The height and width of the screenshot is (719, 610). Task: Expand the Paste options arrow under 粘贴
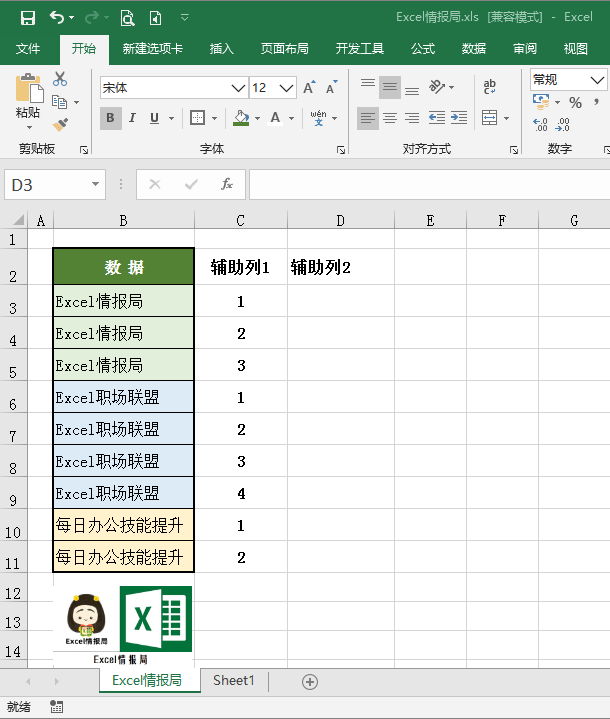(29, 127)
